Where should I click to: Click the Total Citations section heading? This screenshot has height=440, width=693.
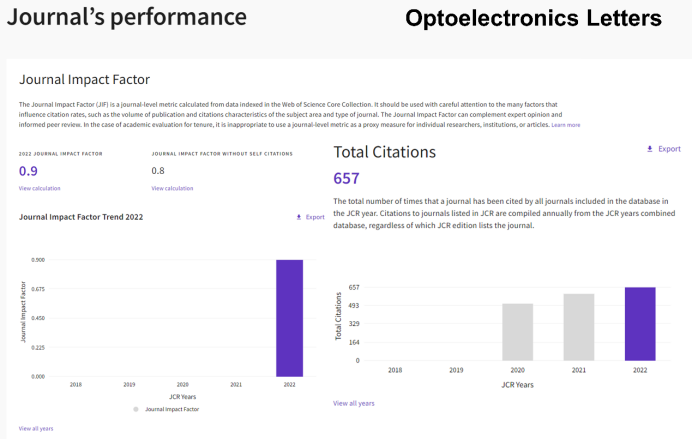[384, 152]
